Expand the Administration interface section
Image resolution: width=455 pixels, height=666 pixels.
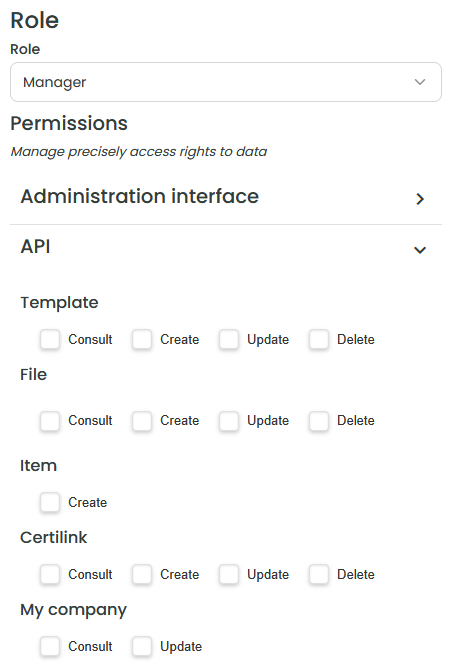point(226,197)
